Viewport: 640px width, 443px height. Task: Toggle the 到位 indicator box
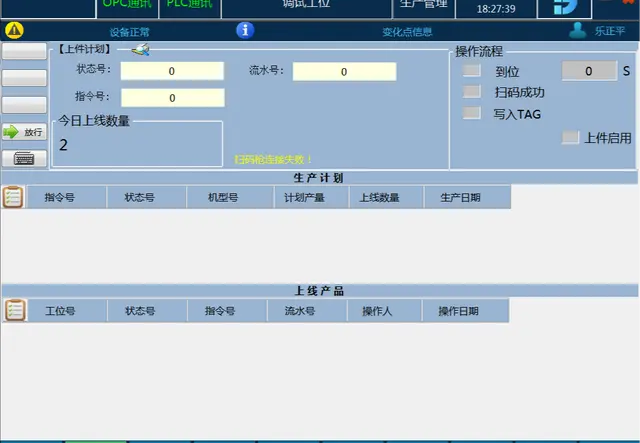471,70
